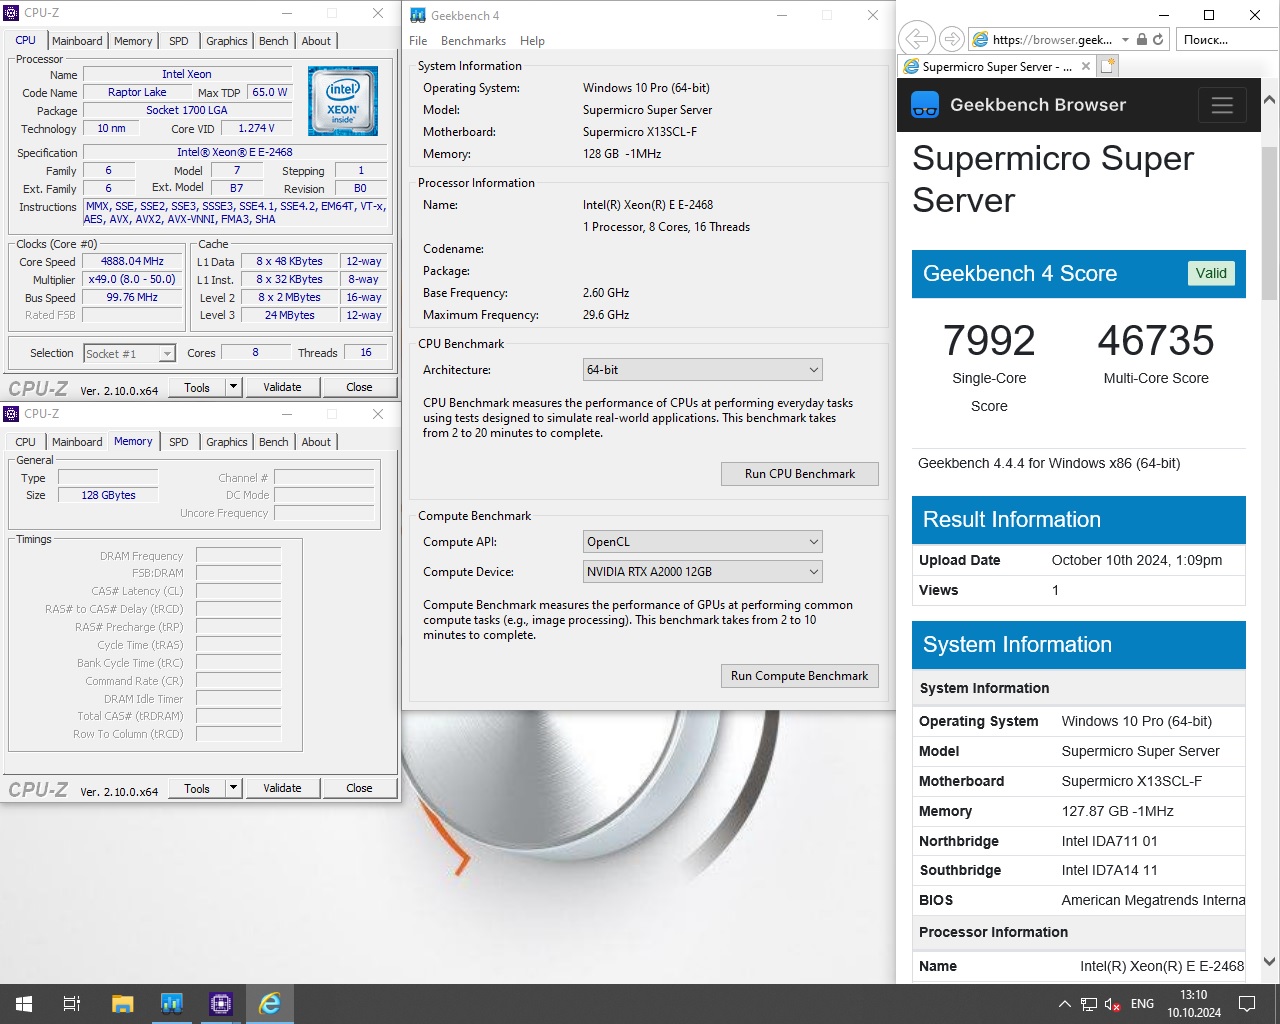Viewport: 1280px width, 1024px height.
Task: Click the browser back arrow button
Action: point(915,39)
